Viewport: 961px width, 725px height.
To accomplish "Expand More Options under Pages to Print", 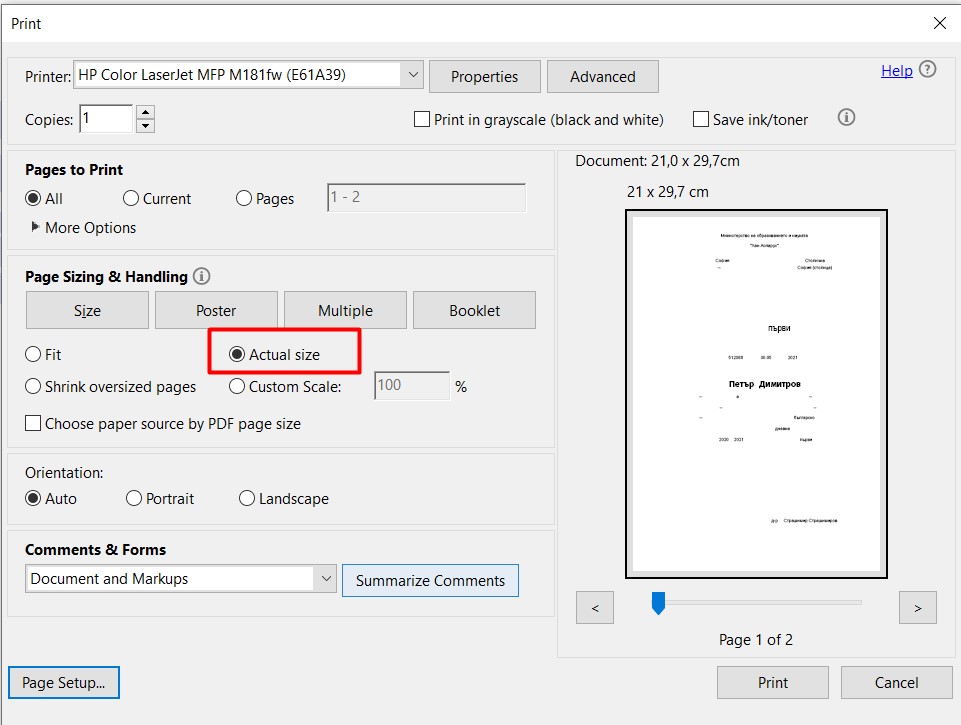I will (x=37, y=227).
